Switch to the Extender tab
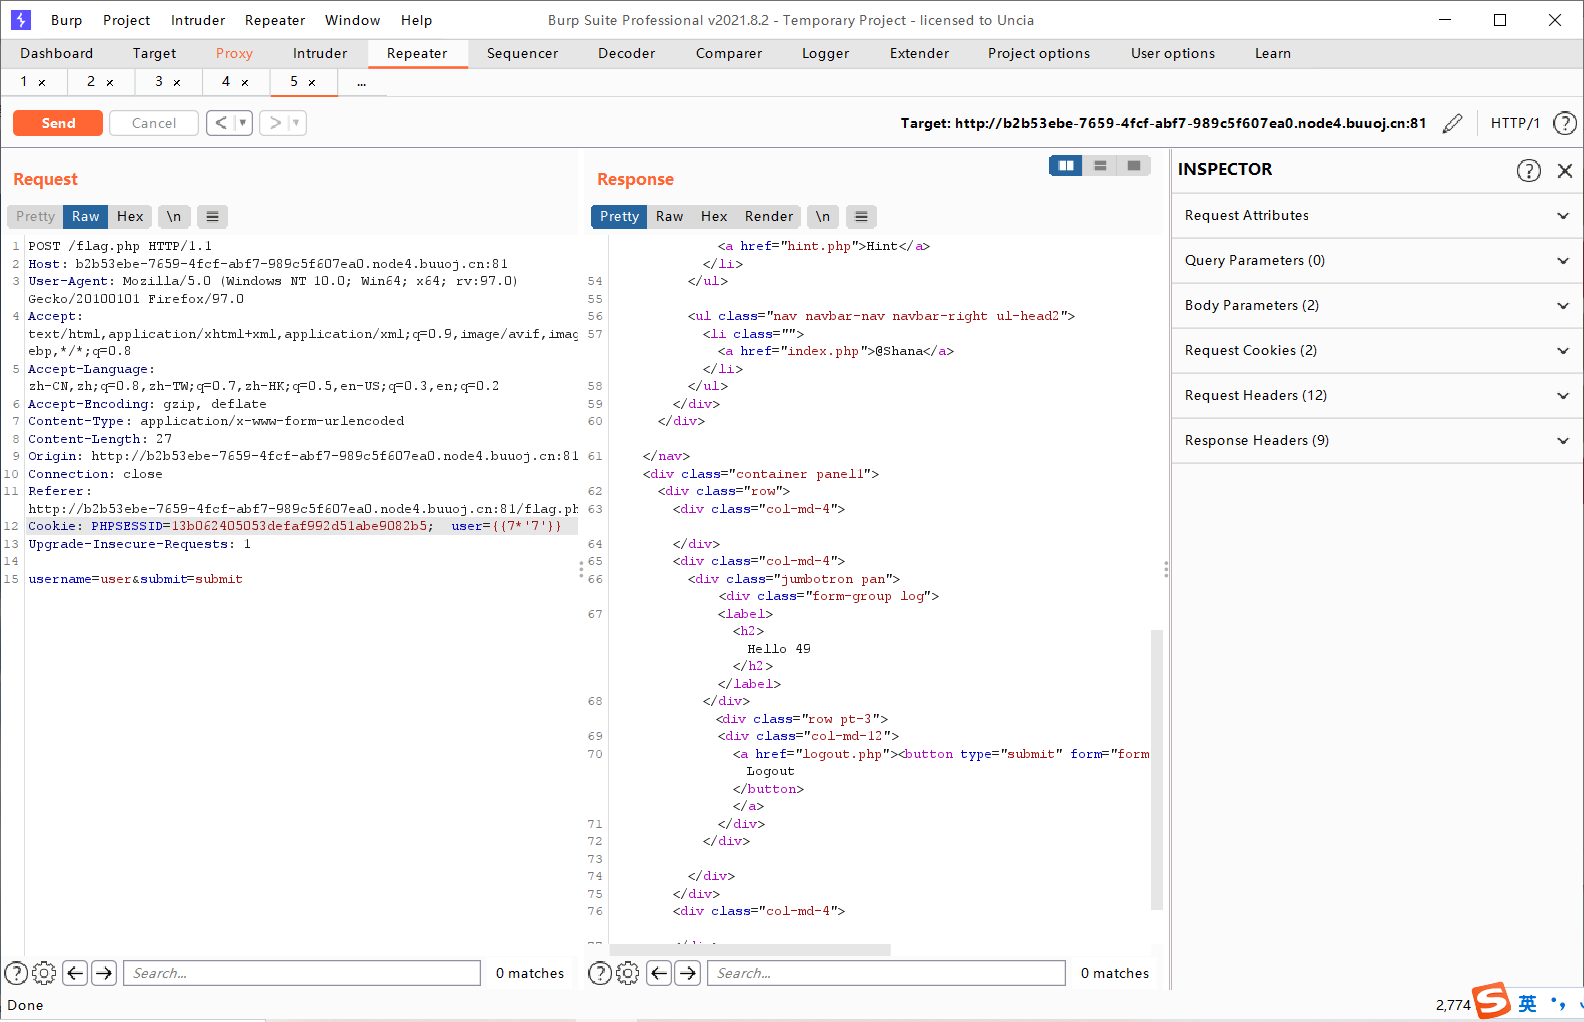 (920, 53)
